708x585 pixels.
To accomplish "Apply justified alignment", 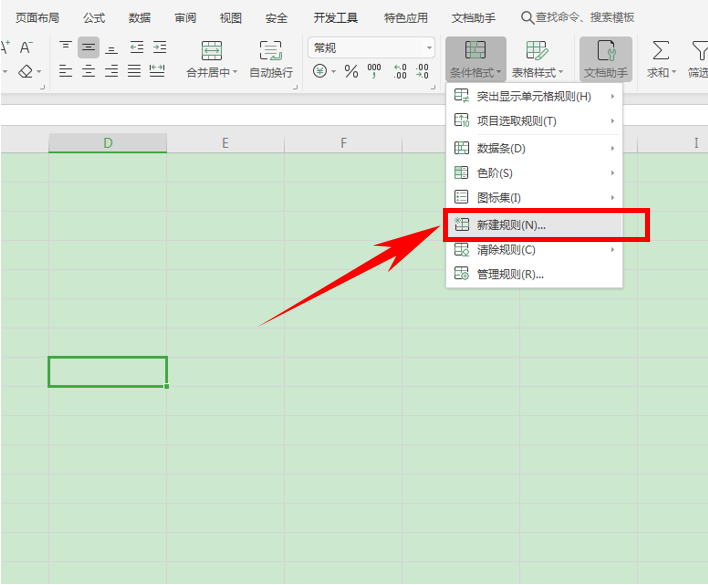I will click(x=134, y=71).
